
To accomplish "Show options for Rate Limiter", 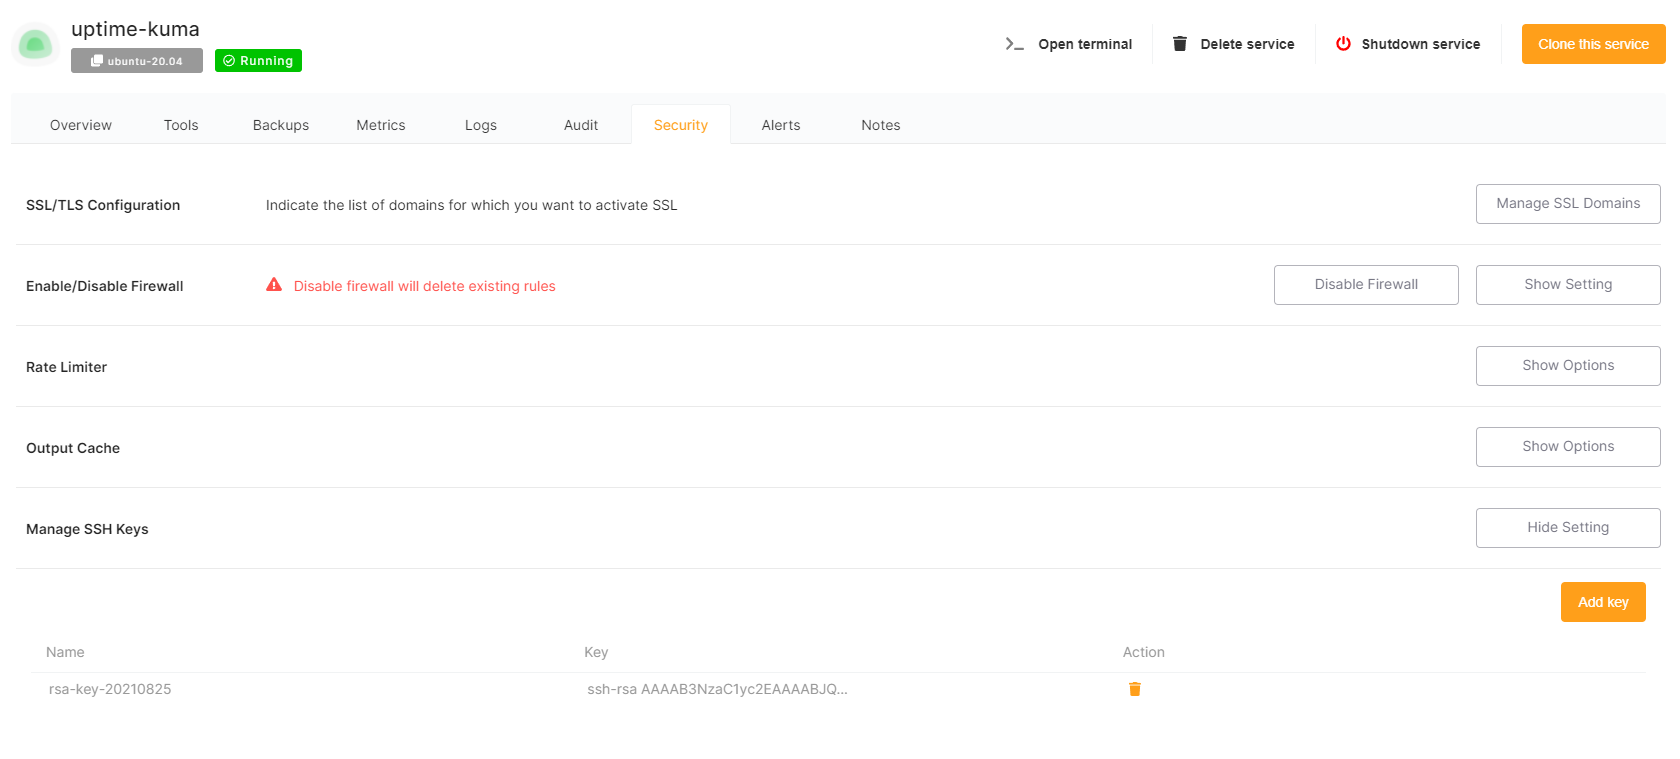I will point(1567,366).
